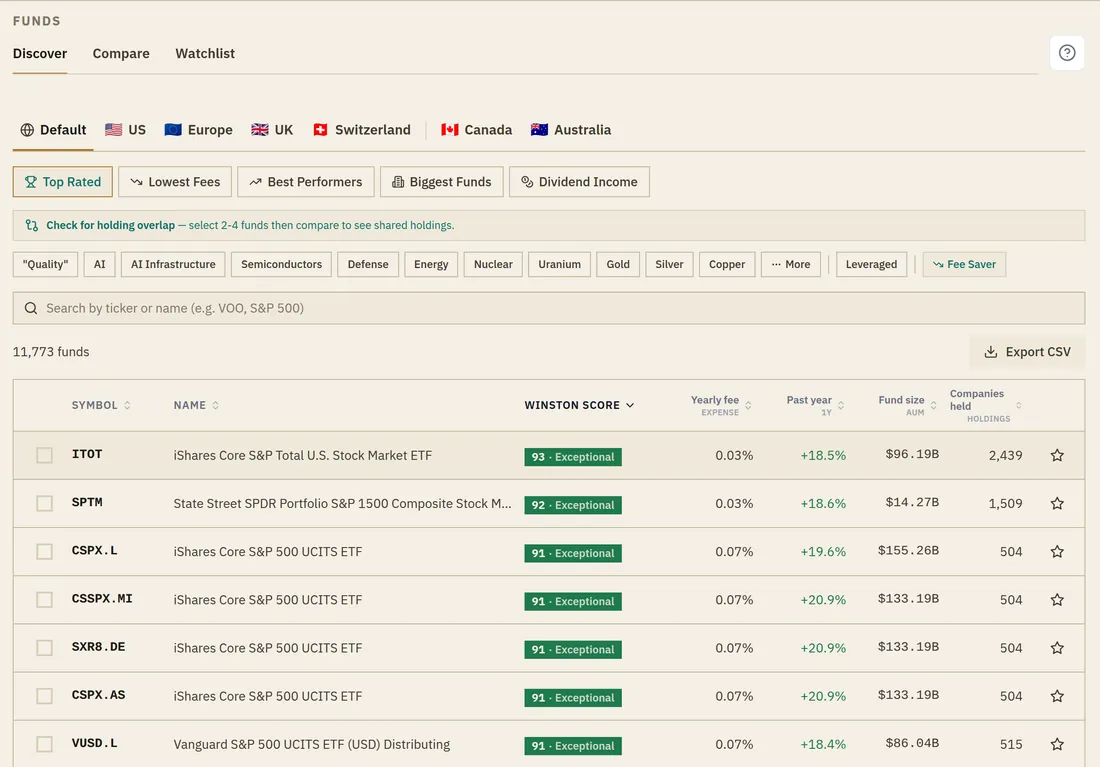Filter by the Leveraged chip
Viewport: 1100px width, 767px height.
pos(871,265)
